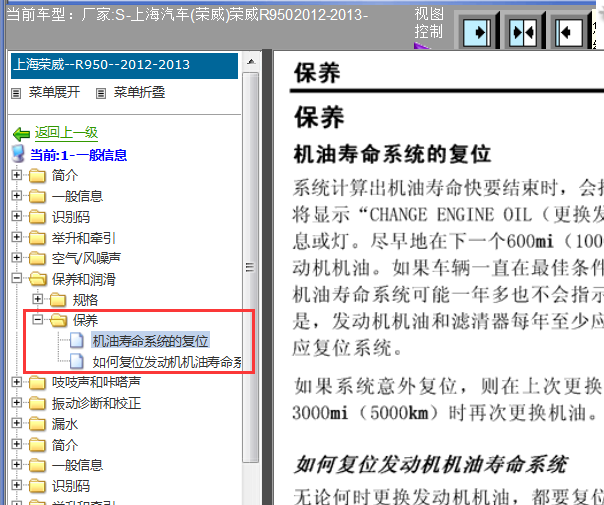Click the 视图控制 label
This screenshot has width=604, height=505.
pos(429,23)
